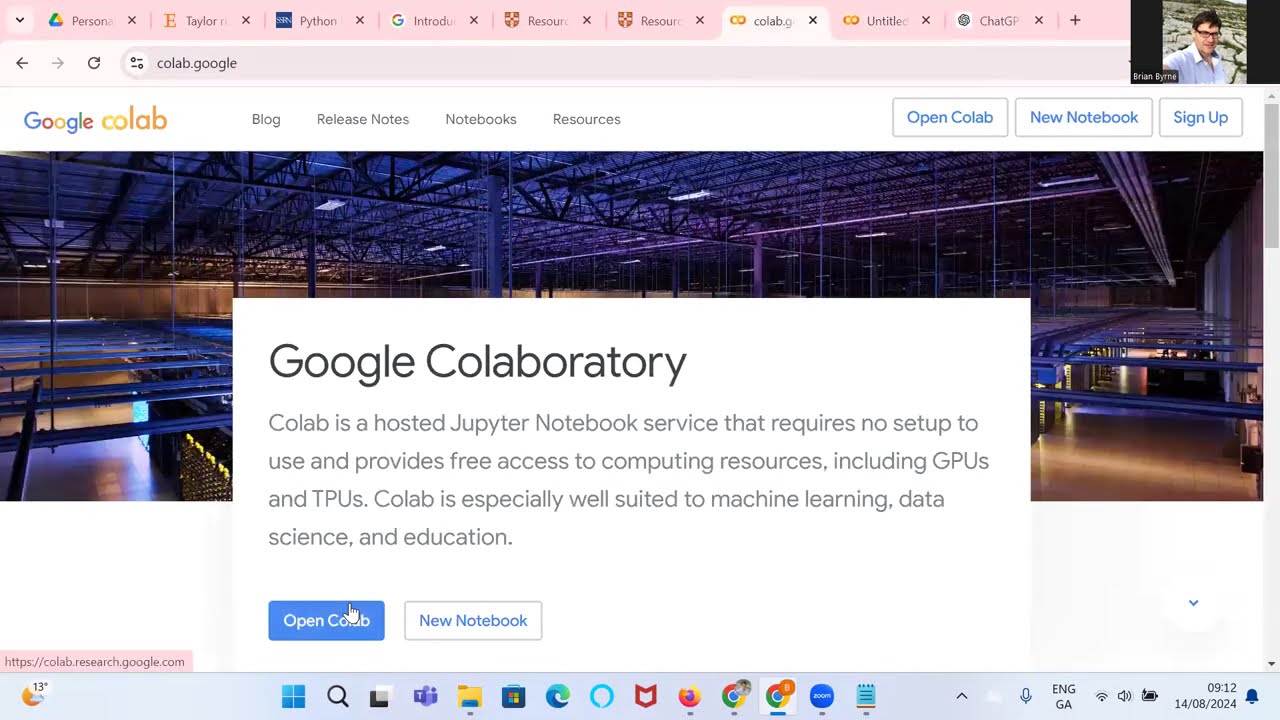The width and height of the screenshot is (1280, 720).
Task: Launch Firefox from the taskbar
Action: (689, 696)
